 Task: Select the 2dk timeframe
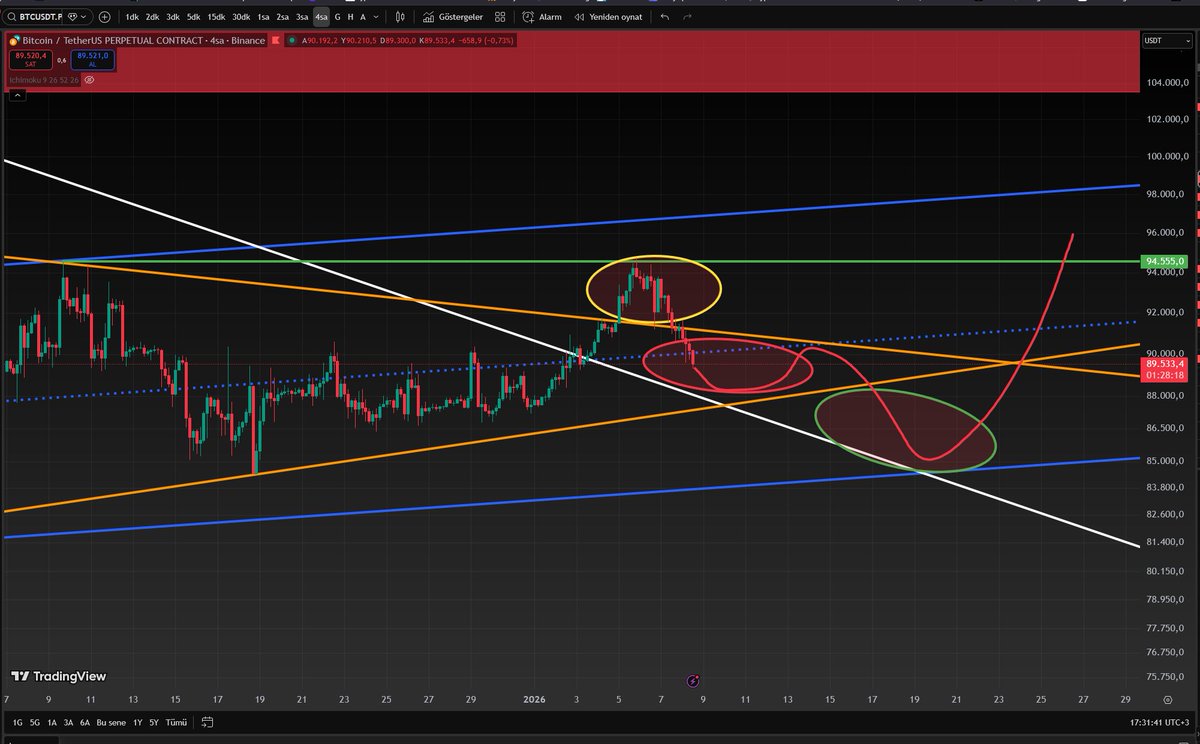pos(152,17)
